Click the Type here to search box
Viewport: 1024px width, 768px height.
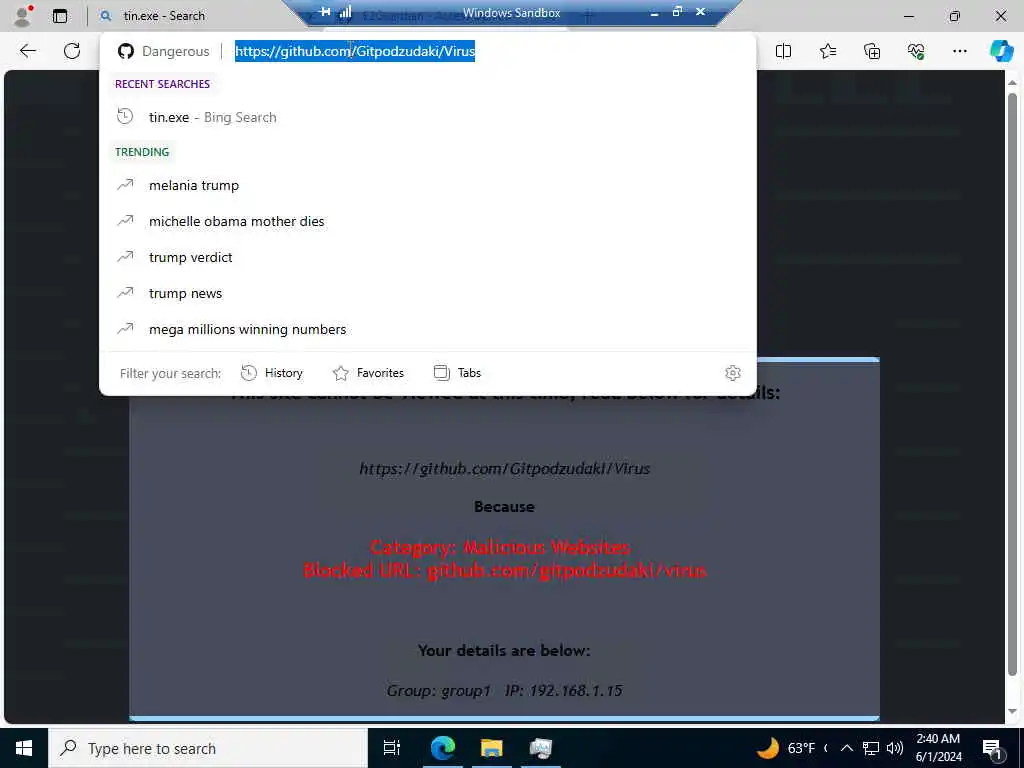(x=208, y=748)
